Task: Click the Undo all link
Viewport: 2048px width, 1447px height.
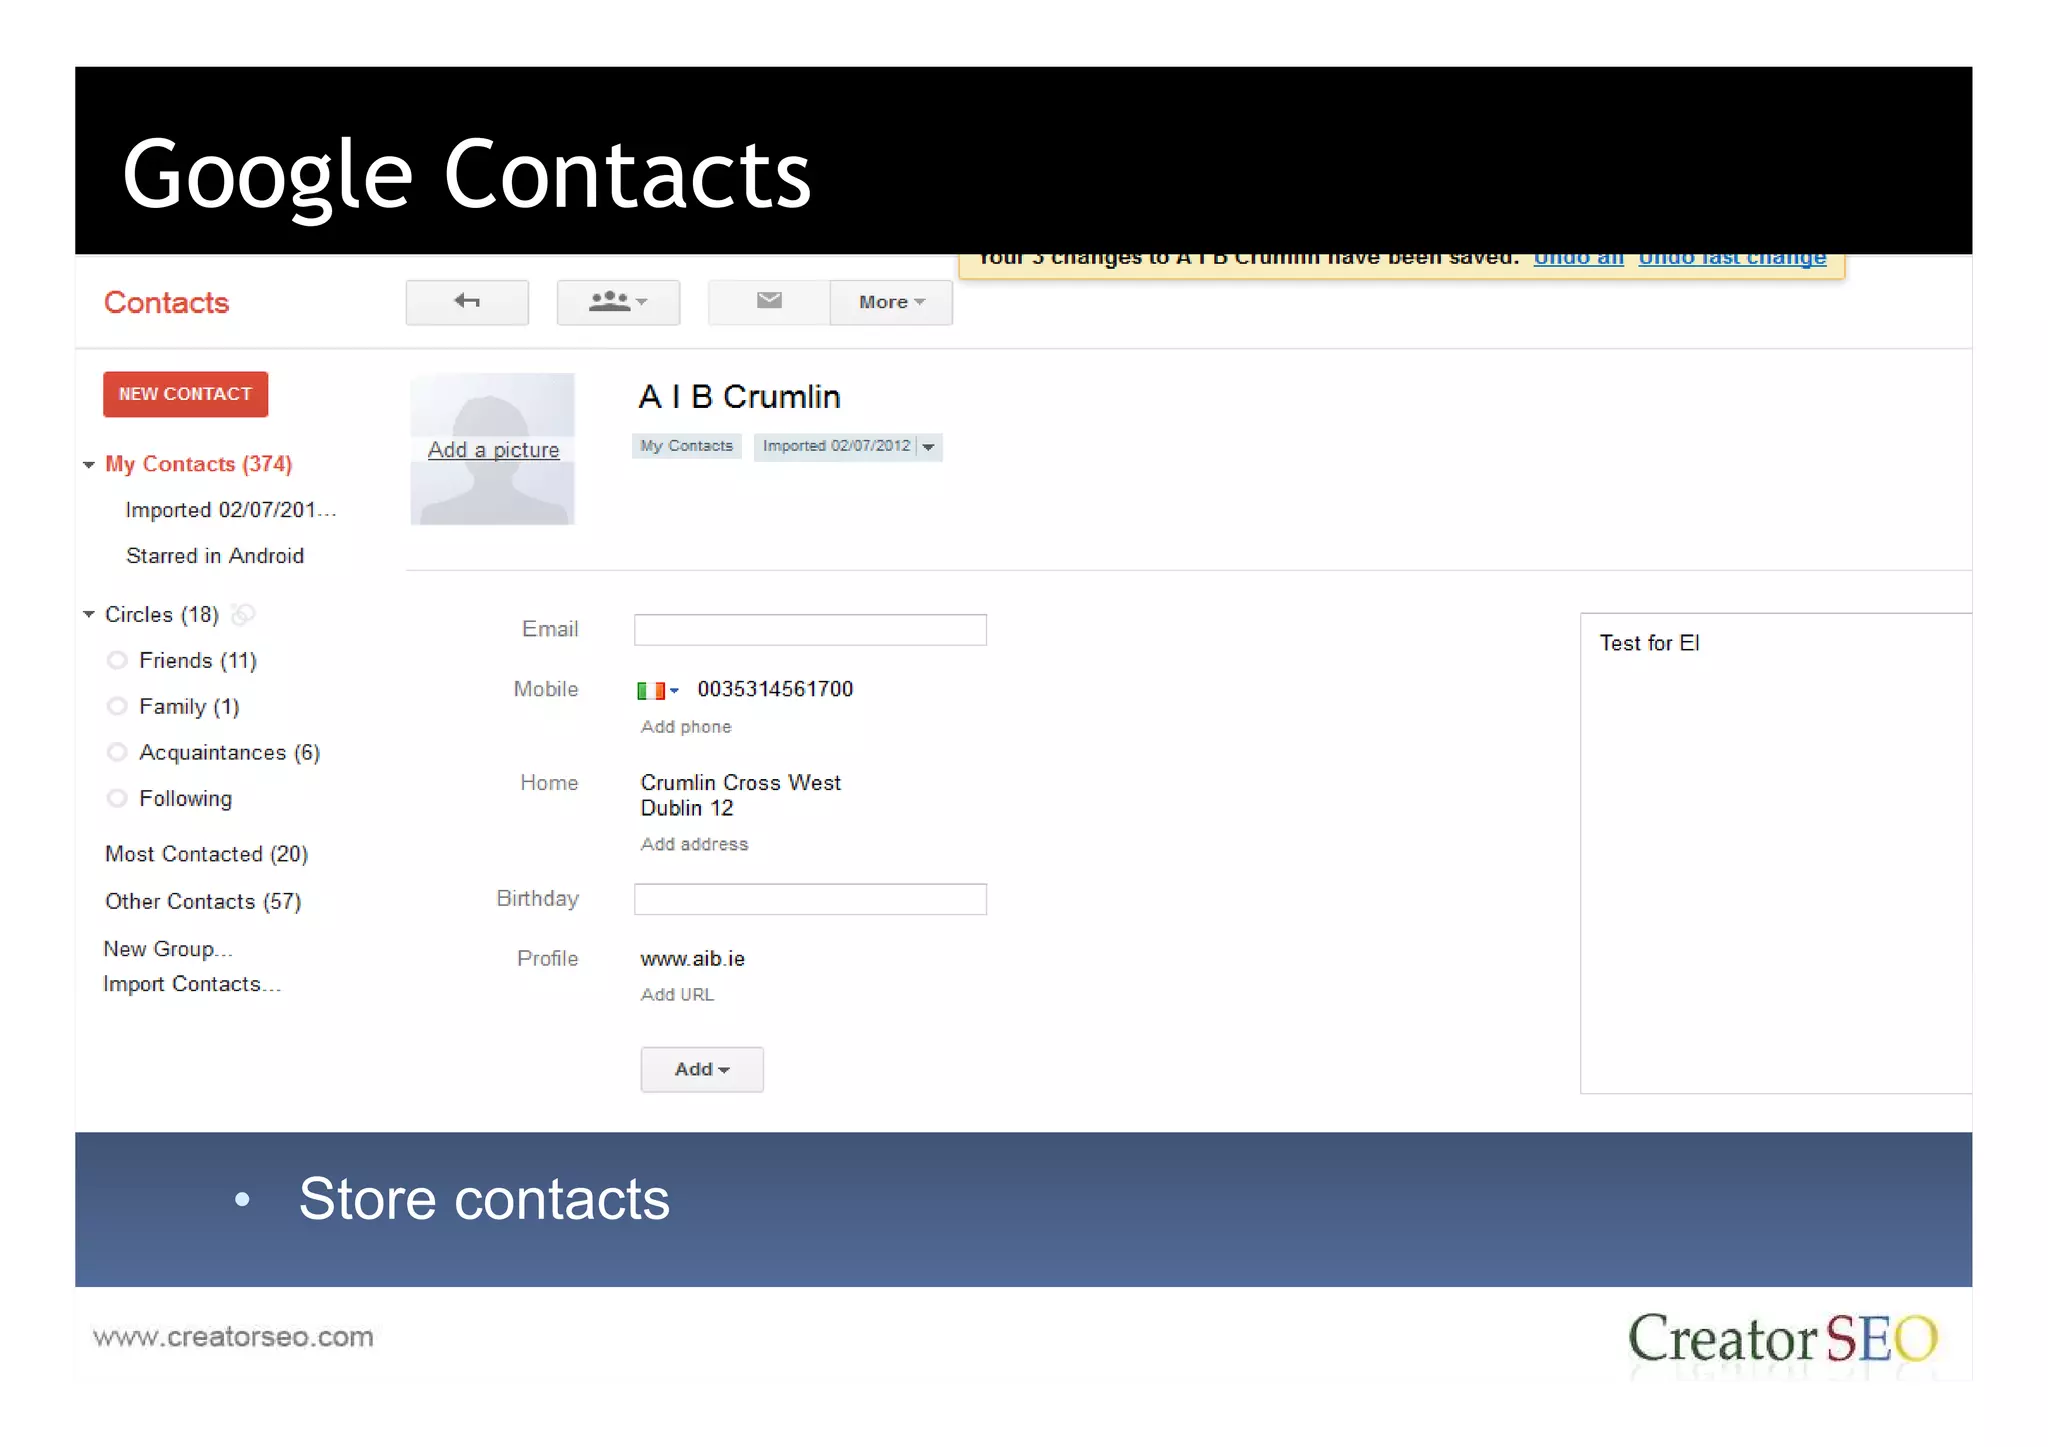Action: click(1578, 258)
